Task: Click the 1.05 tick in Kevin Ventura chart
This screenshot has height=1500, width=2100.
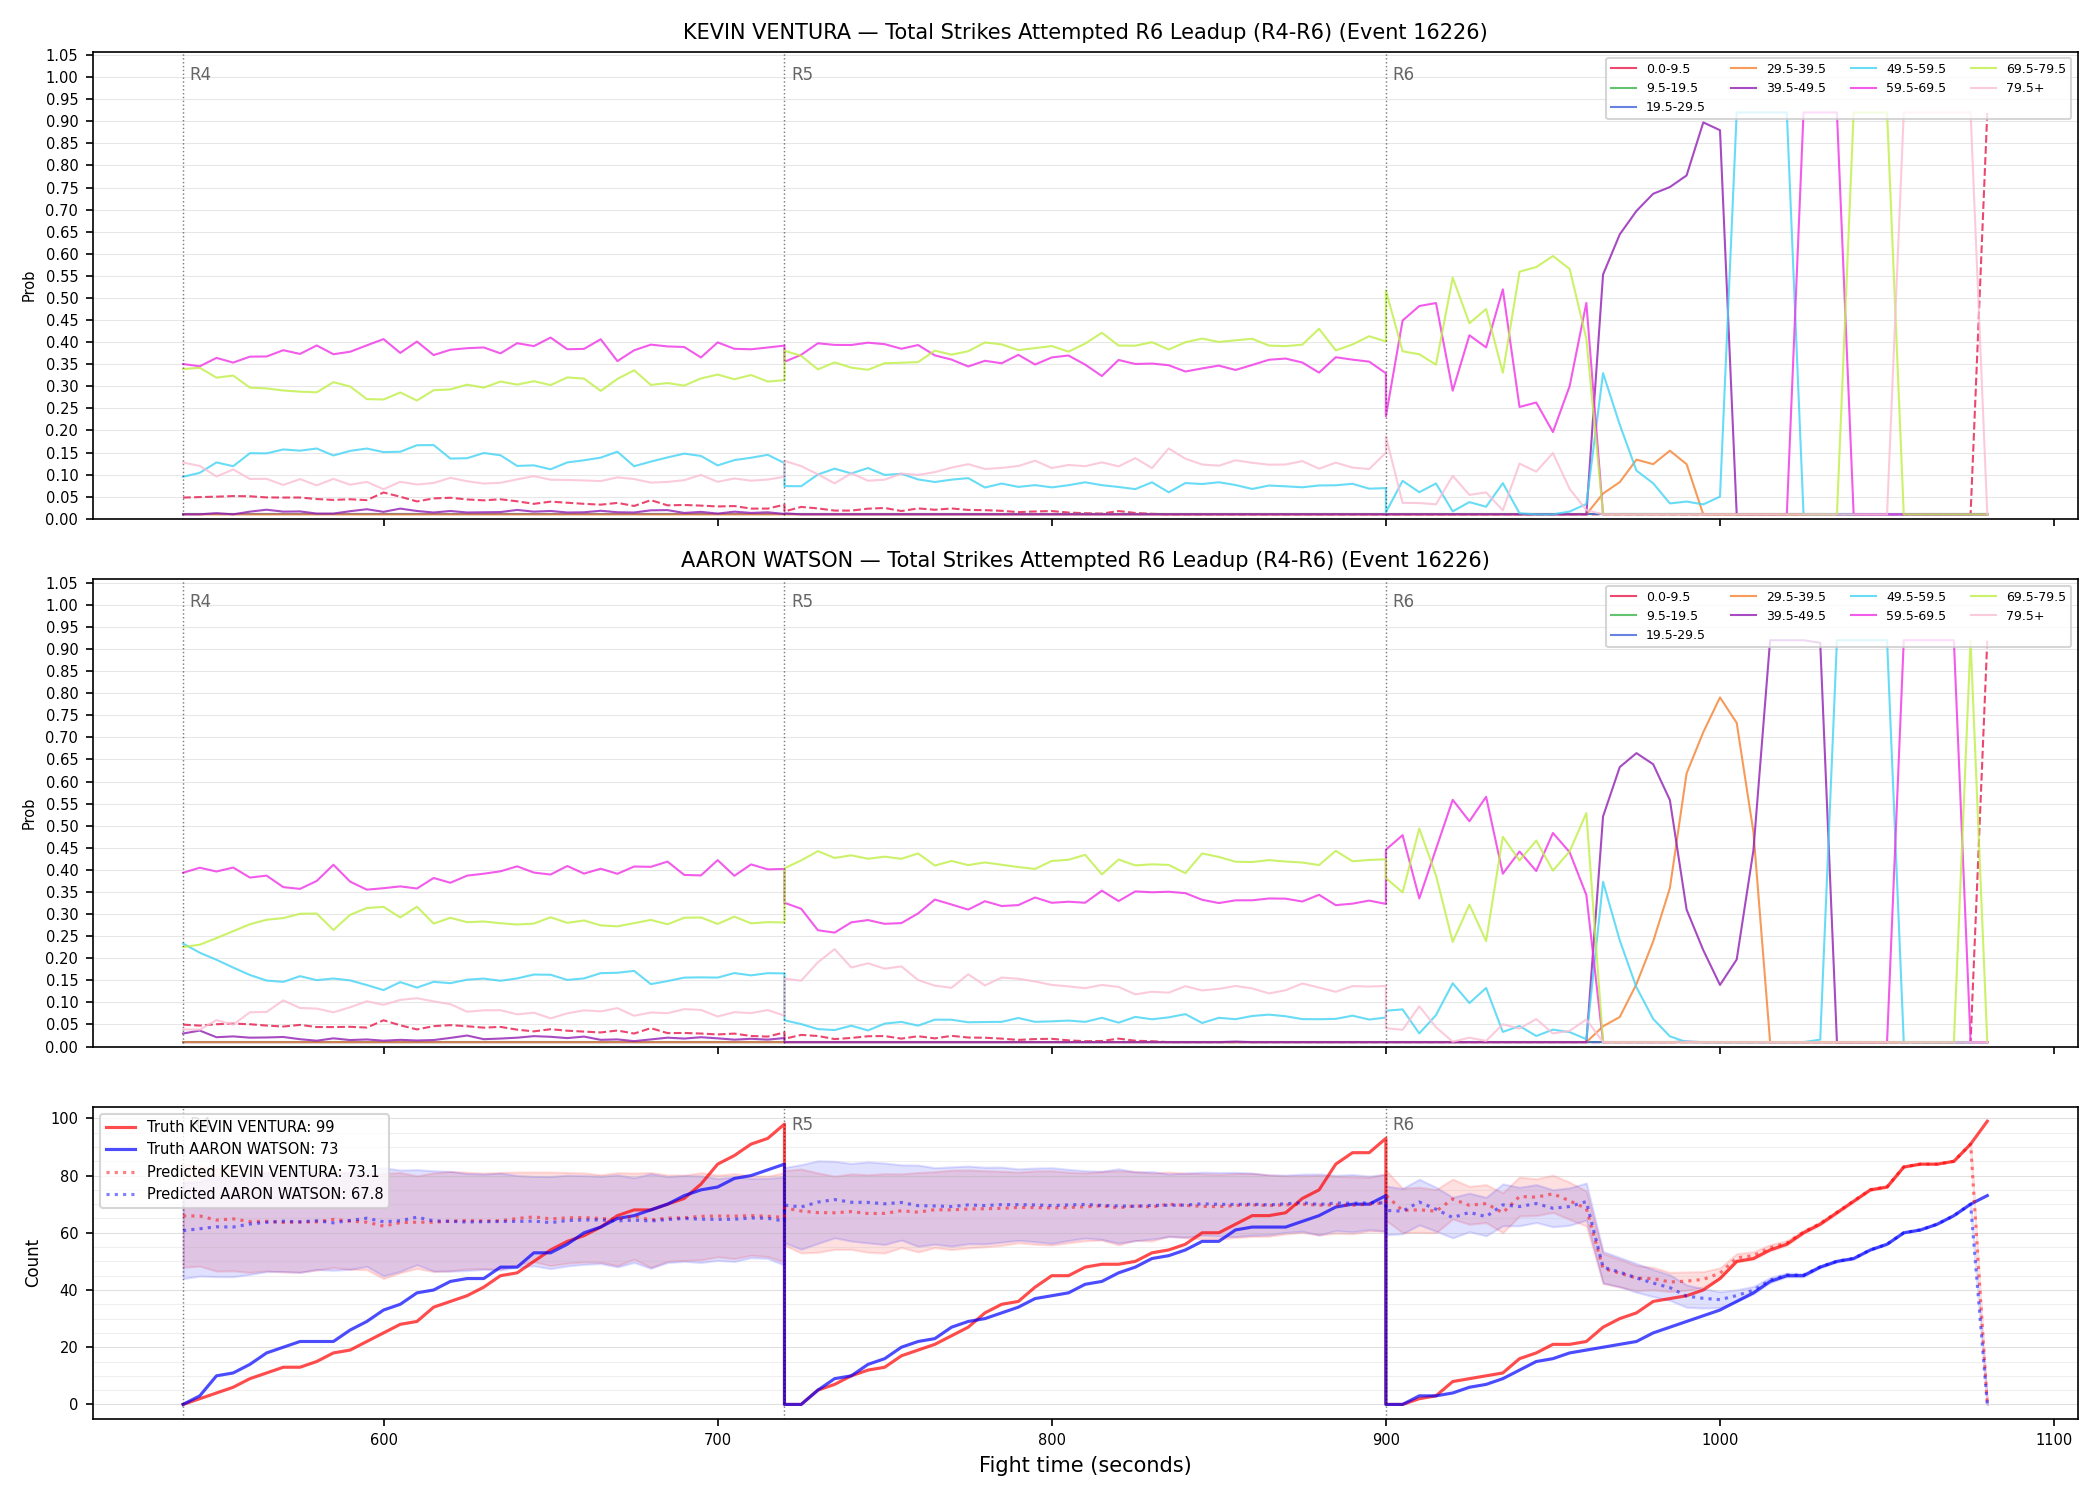Action: point(61,55)
